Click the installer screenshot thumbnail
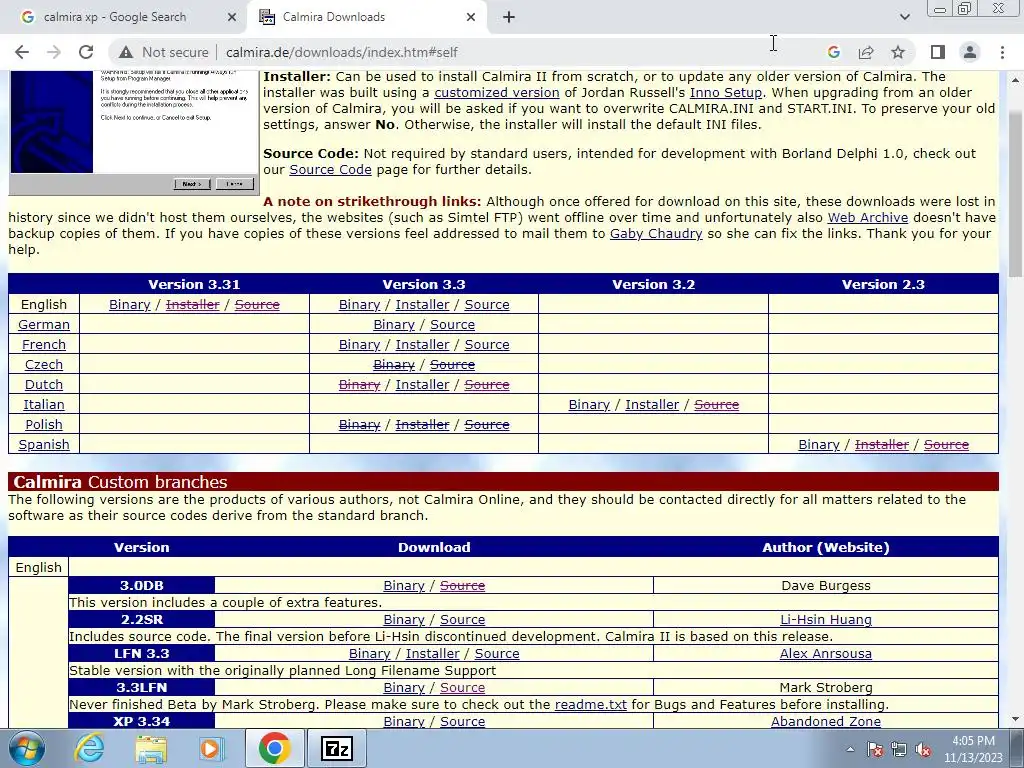Viewport: 1024px width, 768px height. [x=133, y=133]
